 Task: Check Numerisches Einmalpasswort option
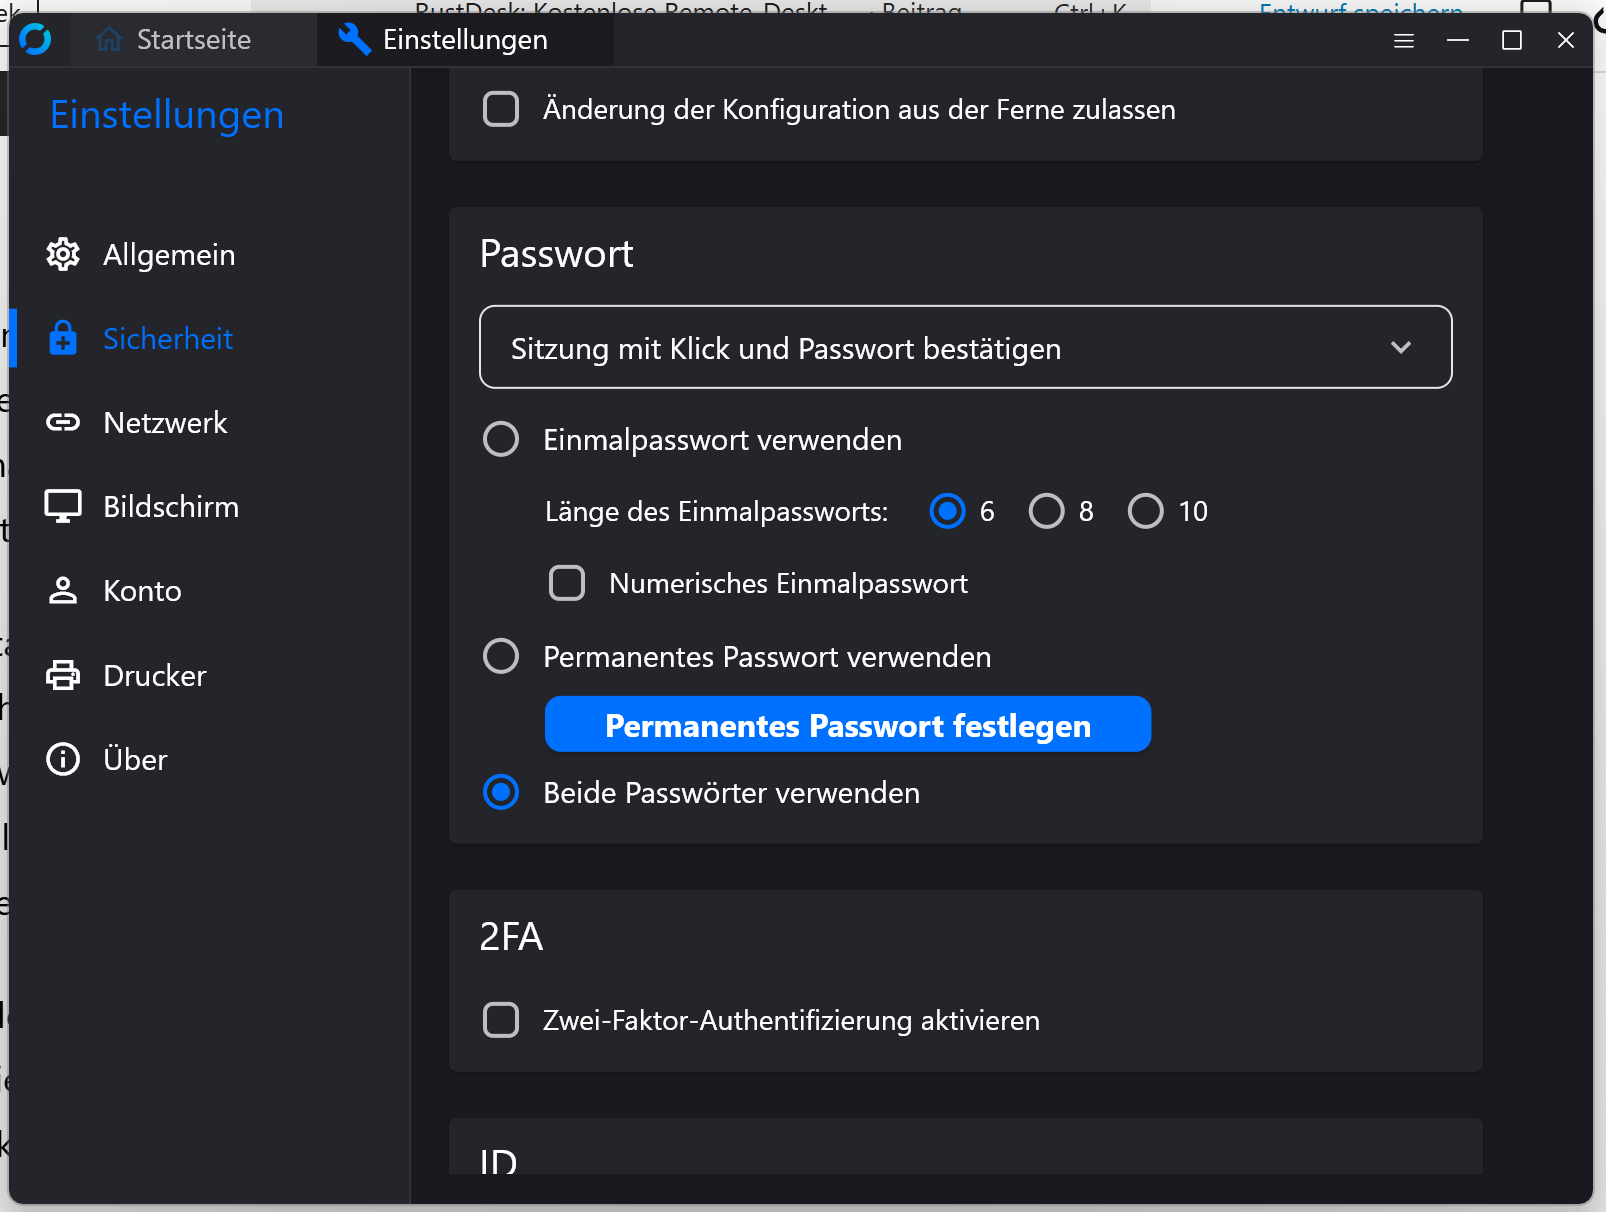click(x=567, y=583)
